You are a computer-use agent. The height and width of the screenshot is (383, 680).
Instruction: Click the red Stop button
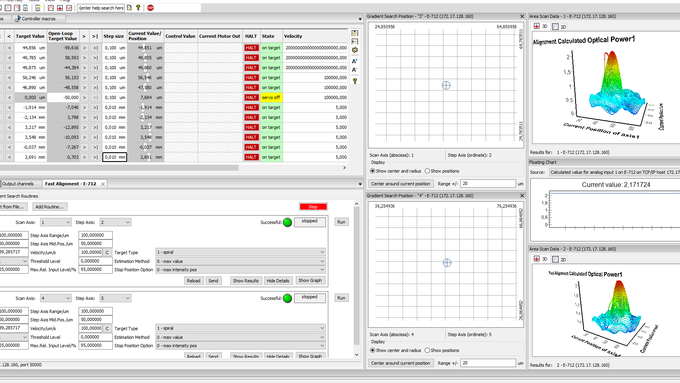tap(313, 207)
